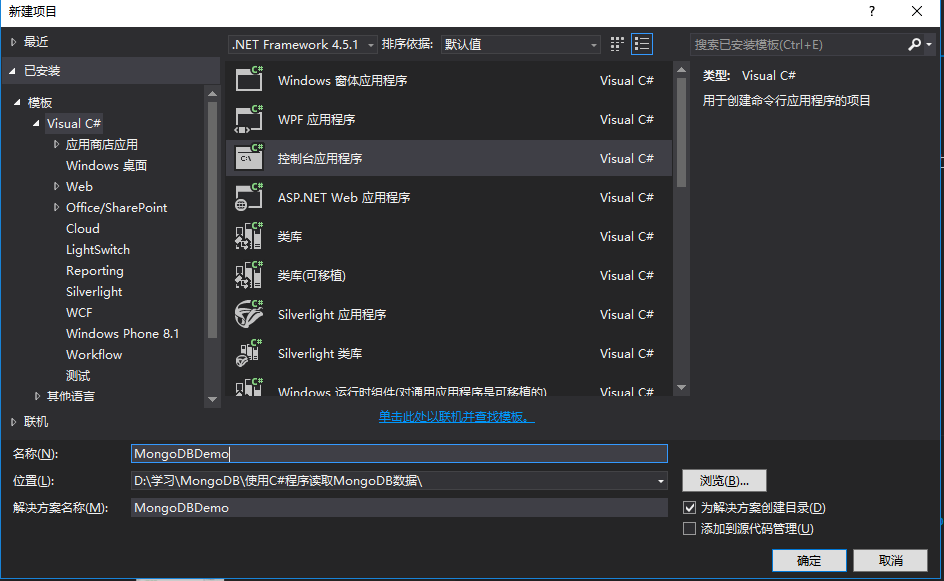Image resolution: width=944 pixels, height=581 pixels.
Task: Collapse the 模板 tree node
Action: point(17,102)
